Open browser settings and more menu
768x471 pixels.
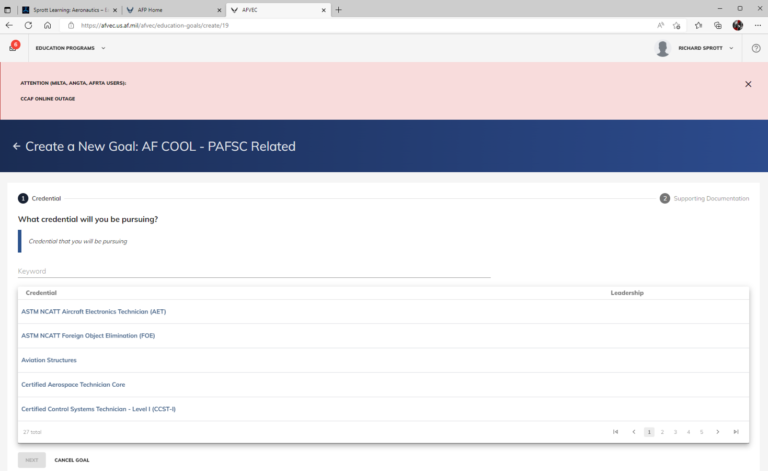[756, 25]
